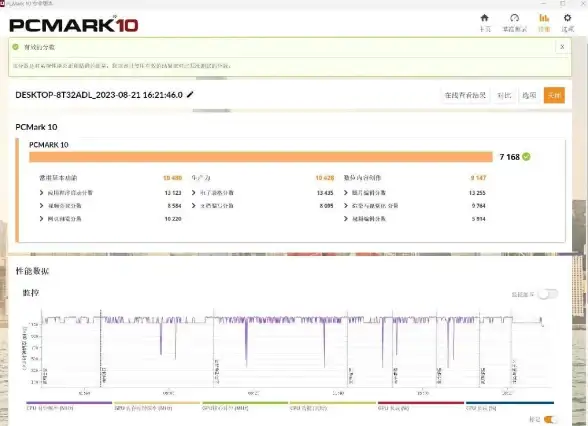
Task: Click dashed marker line in monitoring chart
Action: coord(100,348)
